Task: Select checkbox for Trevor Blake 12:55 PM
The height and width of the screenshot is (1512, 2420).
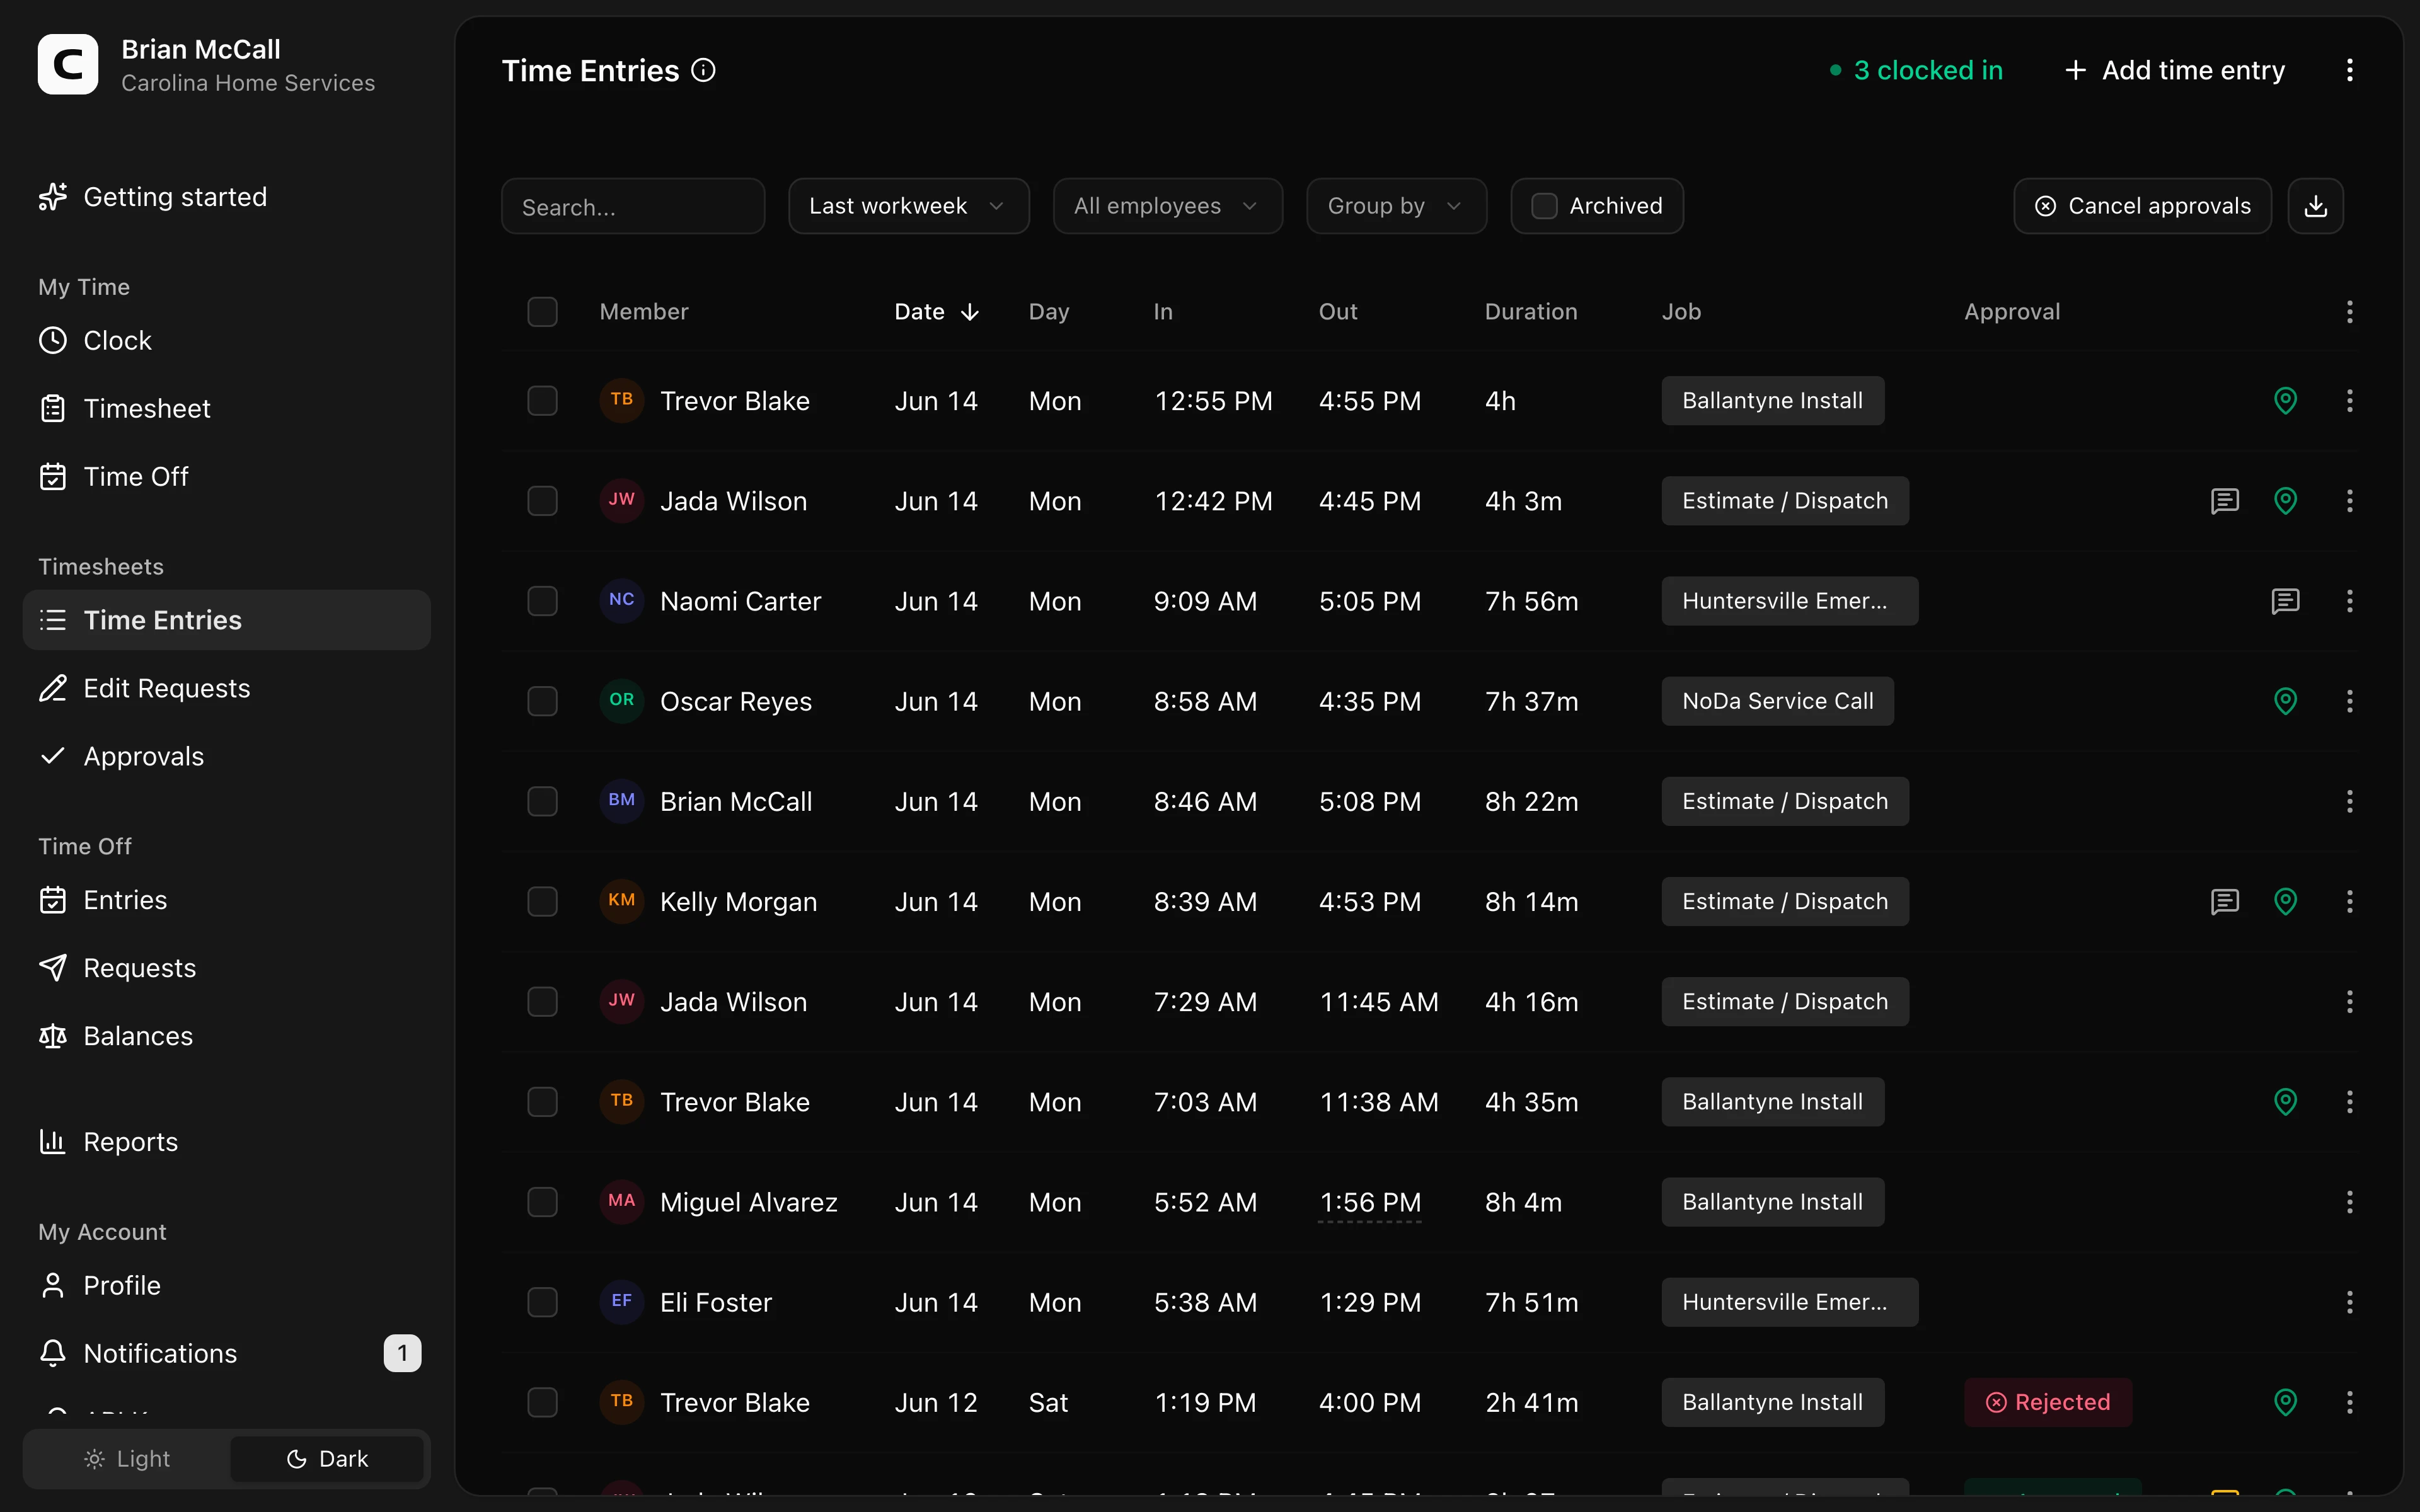Action: pyautogui.click(x=542, y=401)
